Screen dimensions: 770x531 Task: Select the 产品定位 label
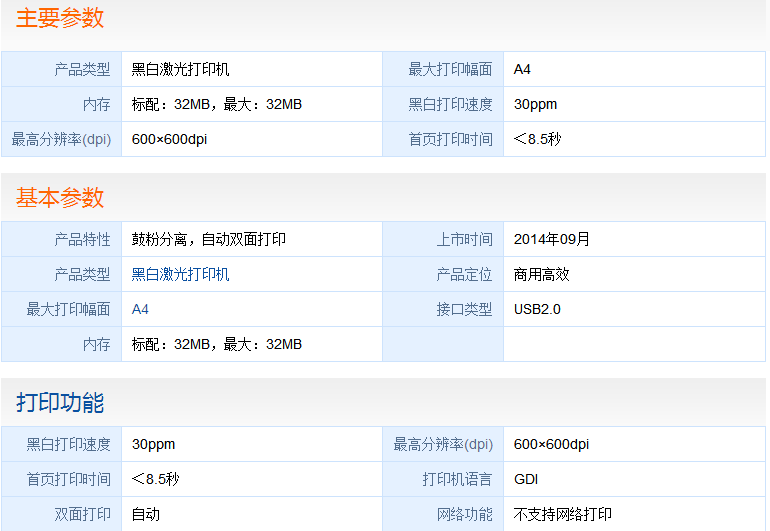click(x=464, y=274)
